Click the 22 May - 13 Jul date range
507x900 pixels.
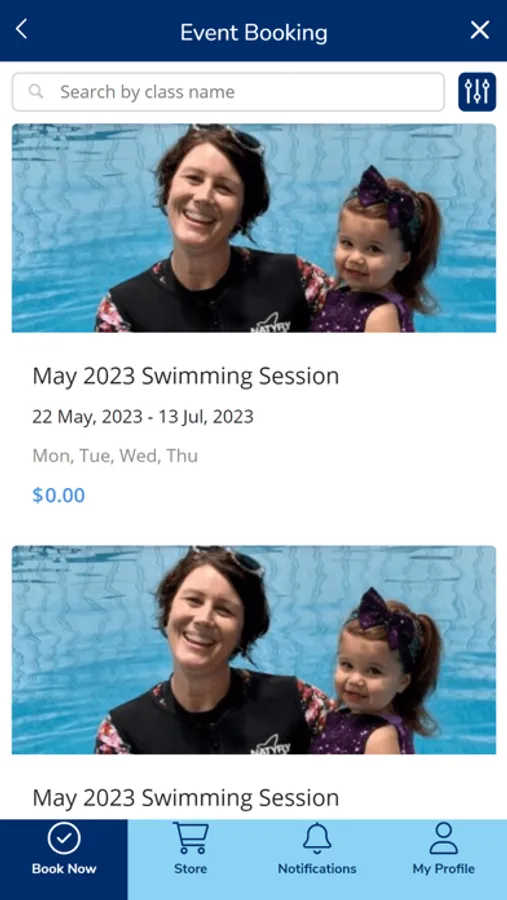142,417
